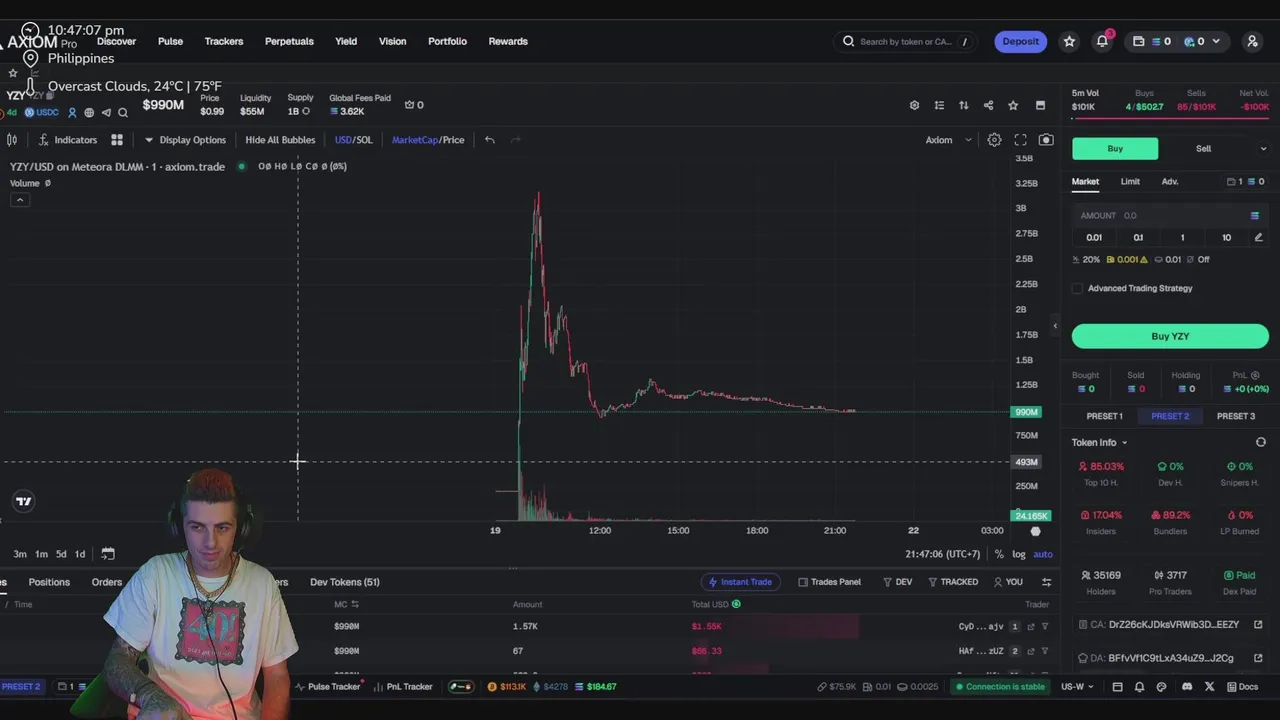Image resolution: width=1280 pixels, height=720 pixels.
Task: Edit quick amounts with the pencil icon
Action: [1258, 237]
